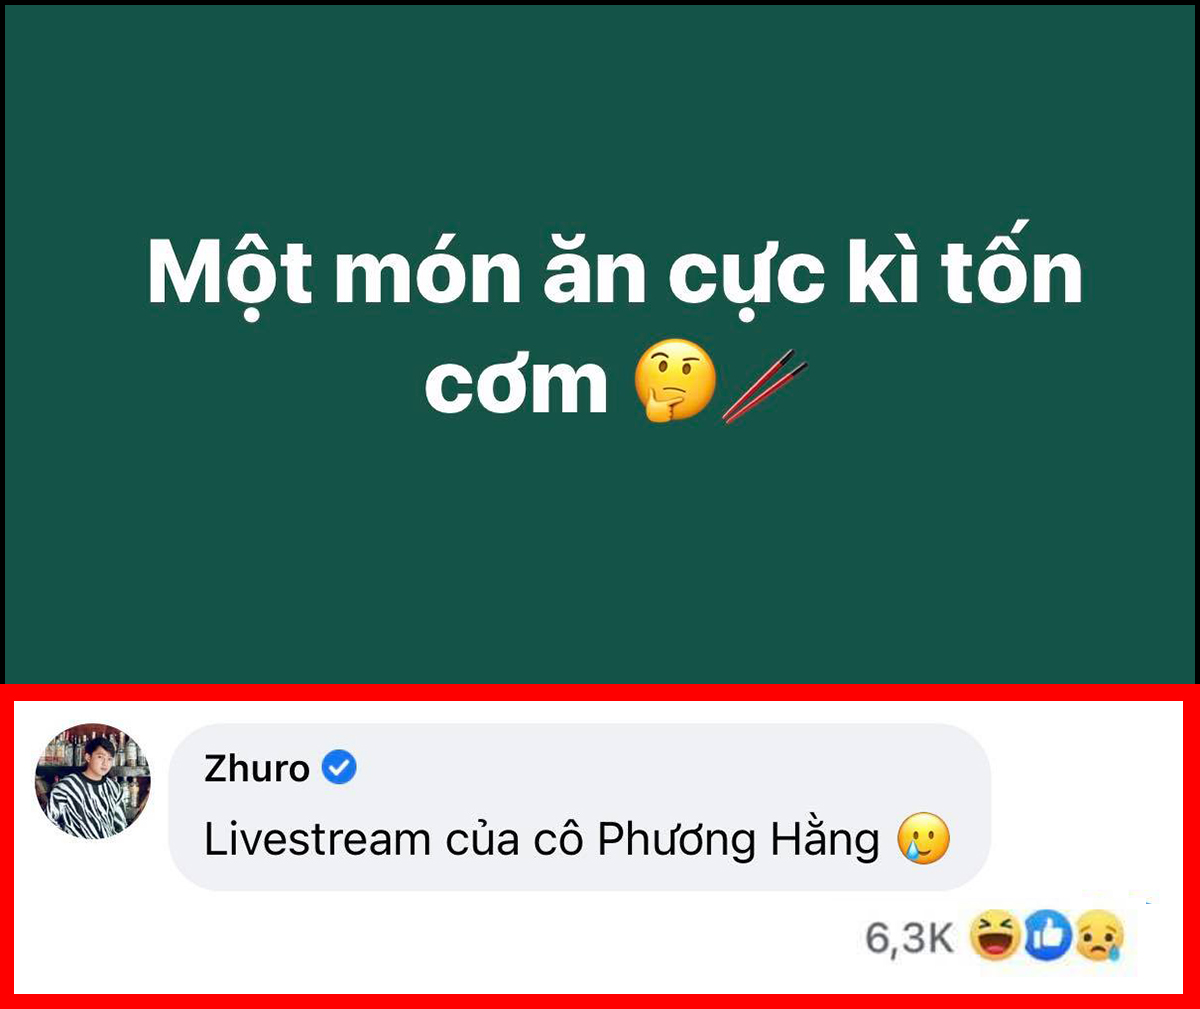Click the Haha laughing reaction icon
The height and width of the screenshot is (1009, 1200).
click(x=995, y=937)
